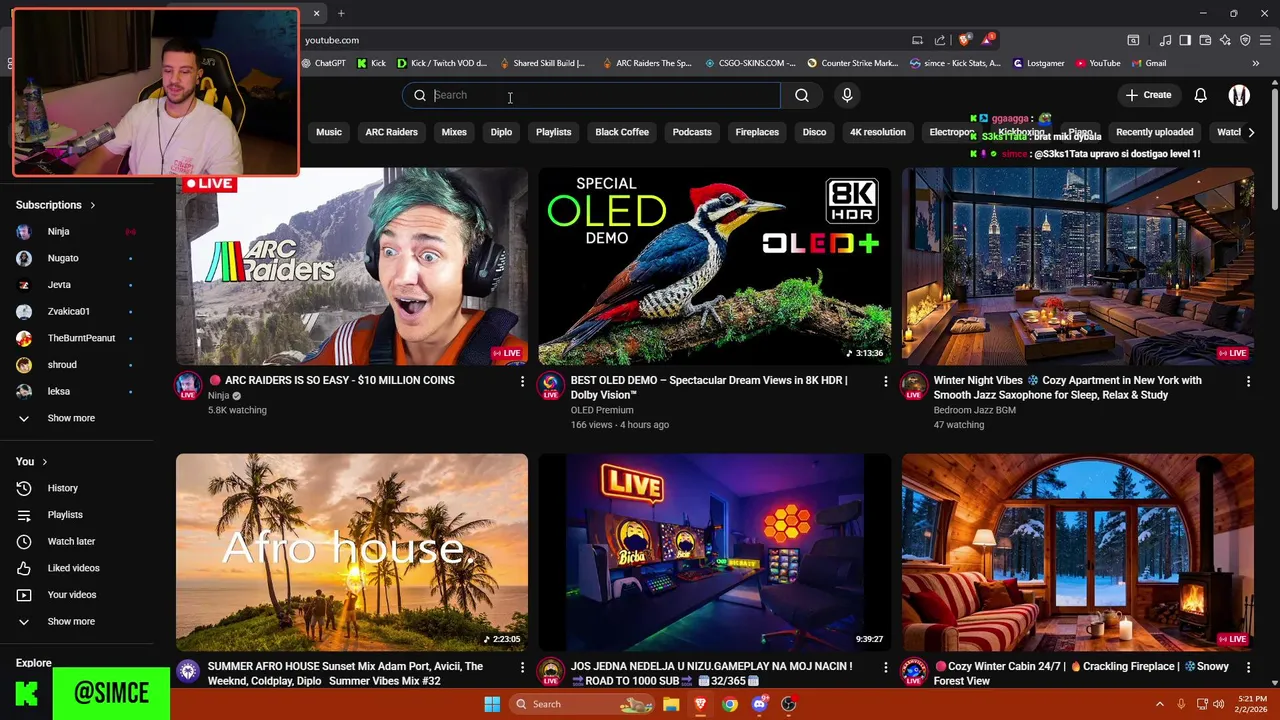Focus the YouTube search field
This screenshot has height=720, width=1280.
[591, 95]
